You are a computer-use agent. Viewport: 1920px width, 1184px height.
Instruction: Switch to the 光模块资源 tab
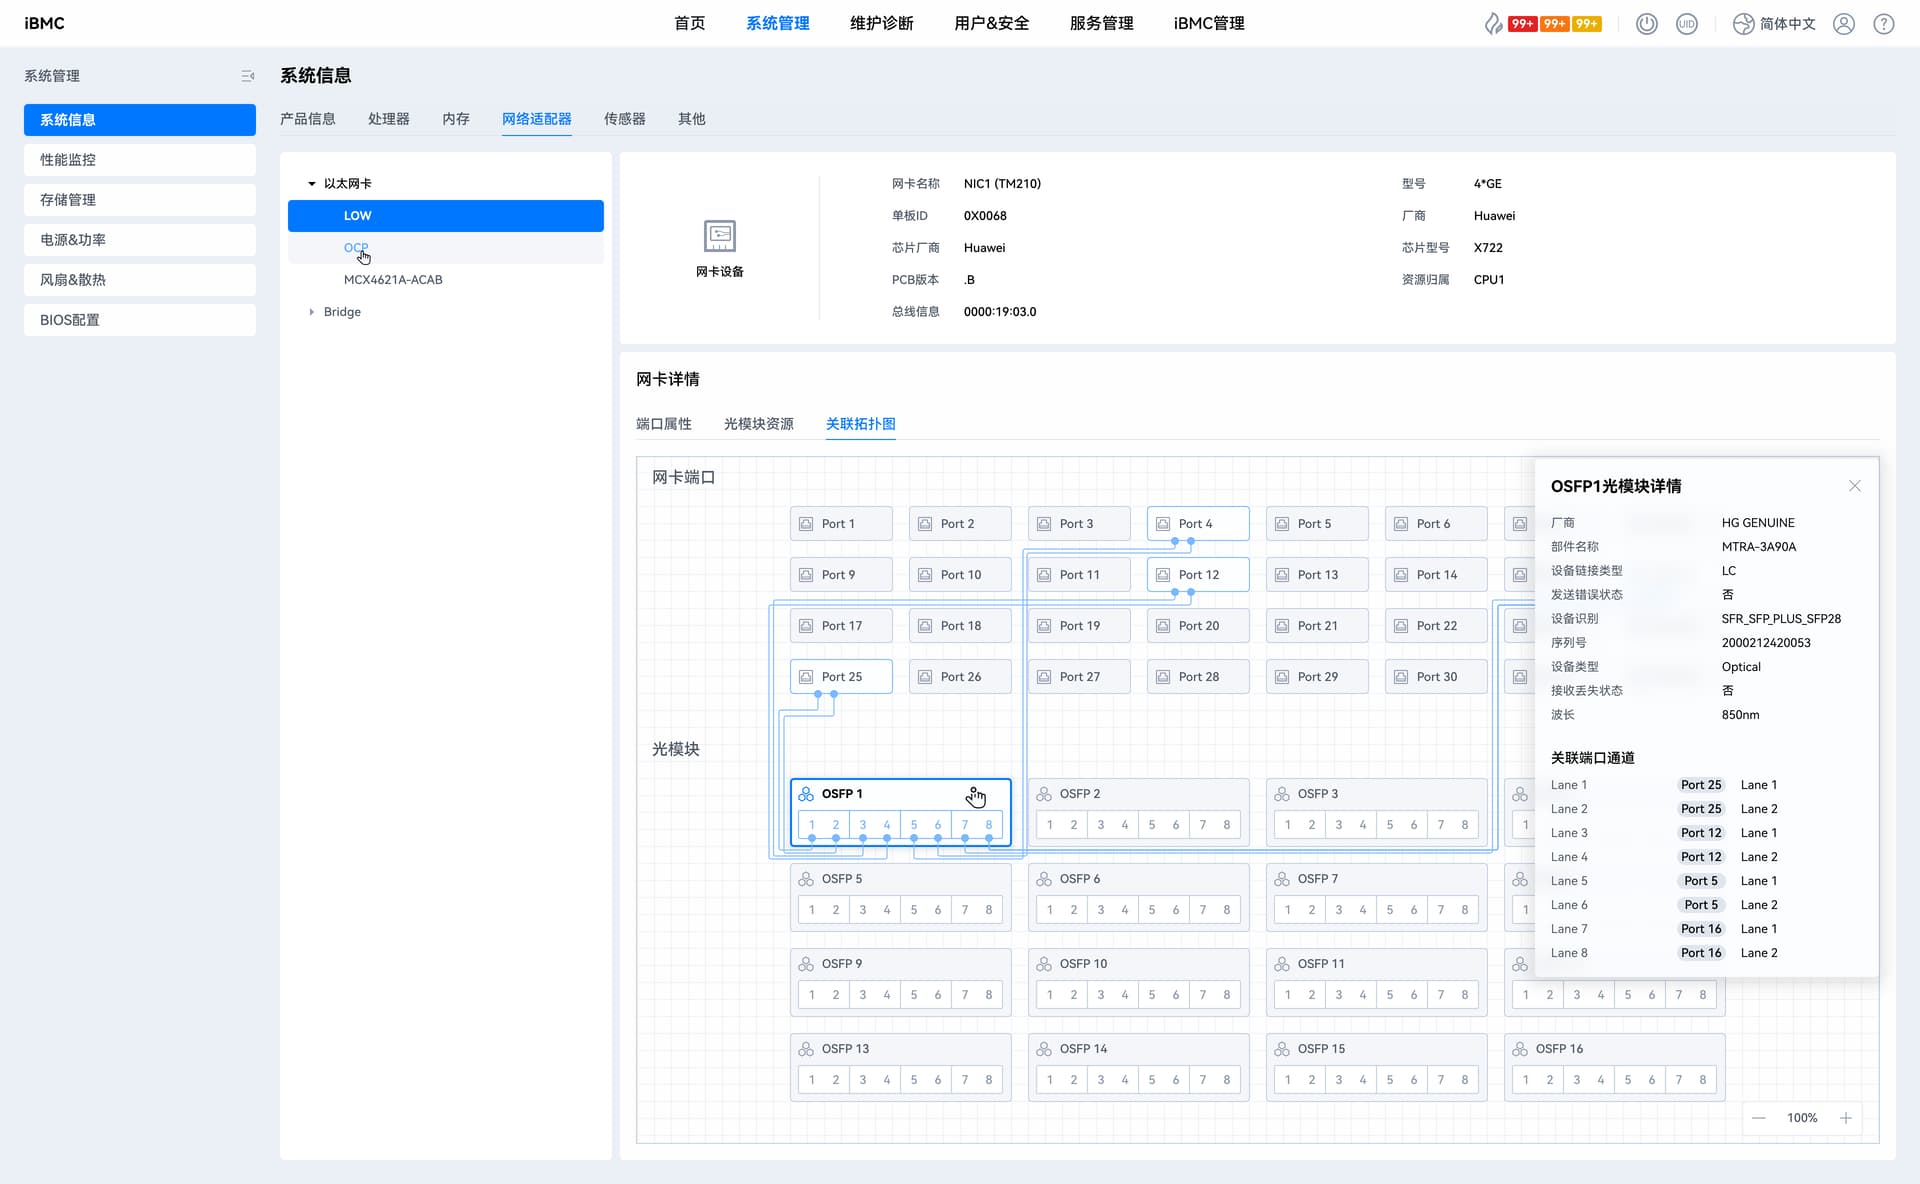[758, 424]
